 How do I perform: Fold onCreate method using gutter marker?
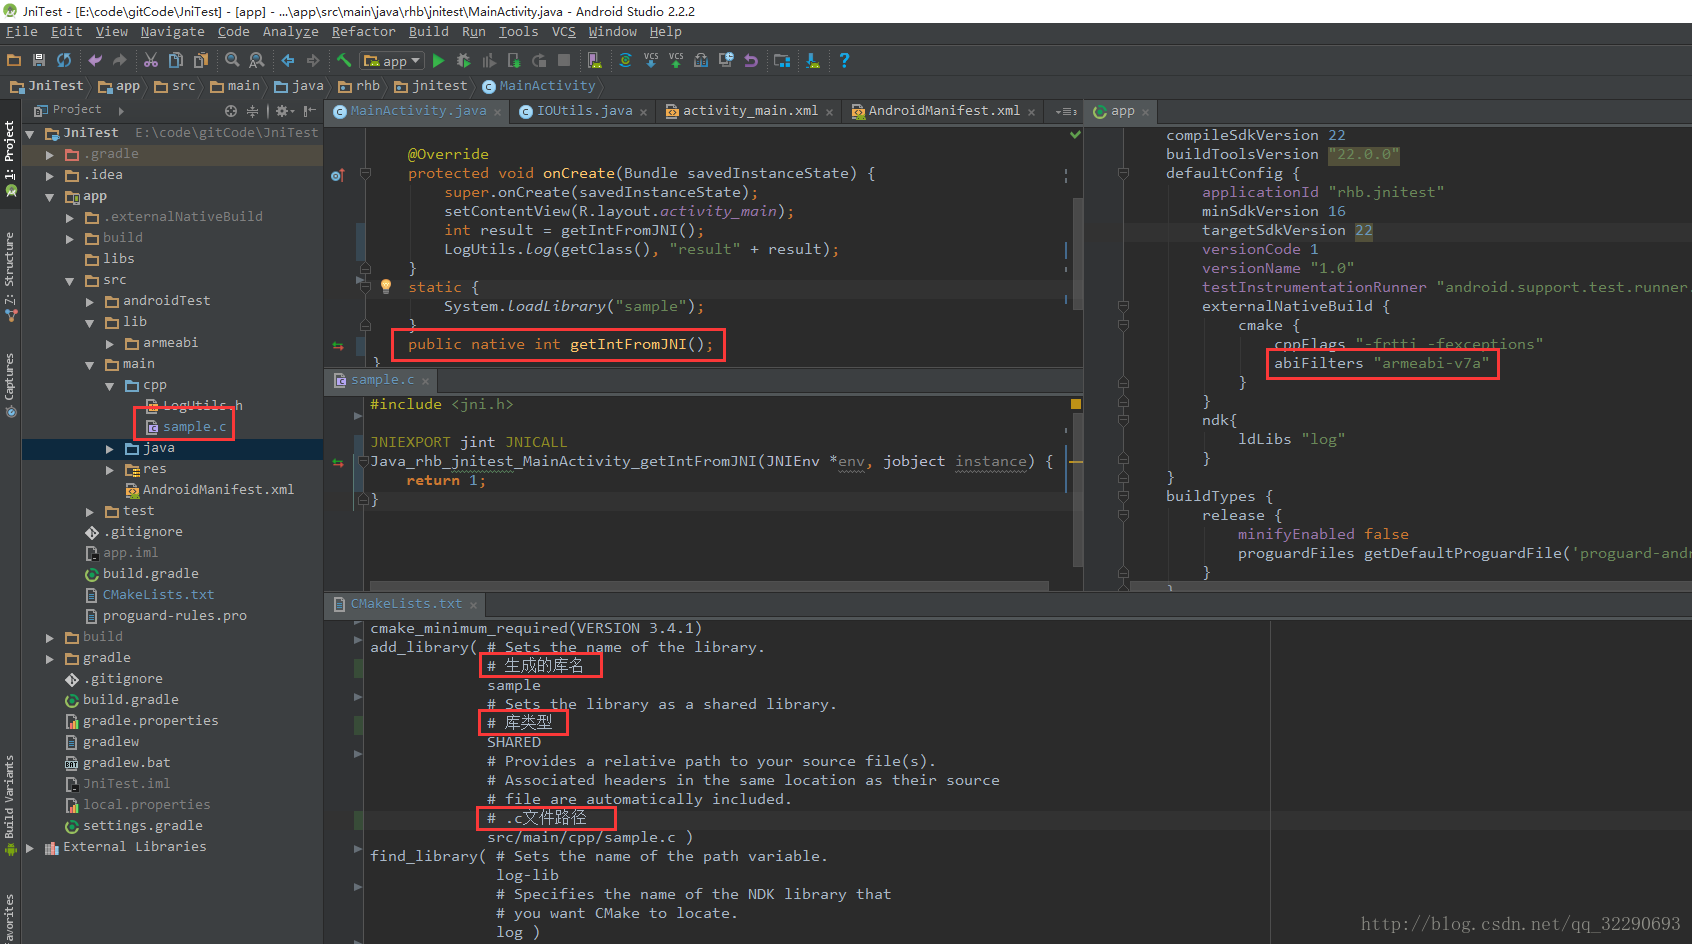pyautogui.click(x=365, y=174)
